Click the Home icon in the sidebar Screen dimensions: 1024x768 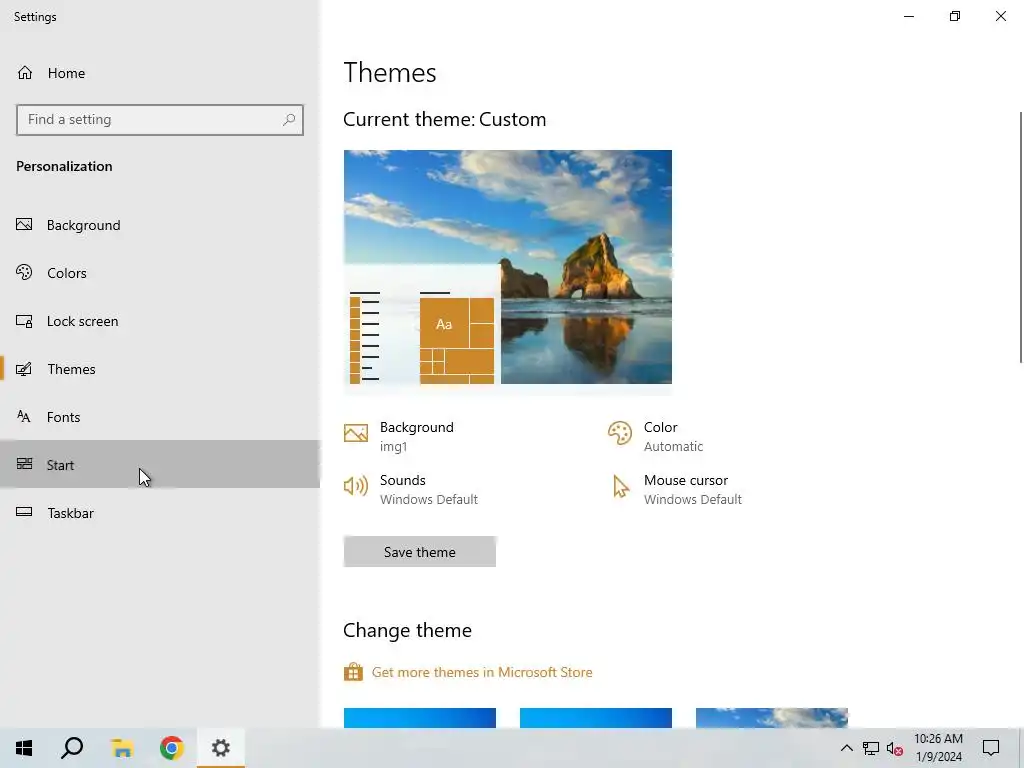[25, 72]
